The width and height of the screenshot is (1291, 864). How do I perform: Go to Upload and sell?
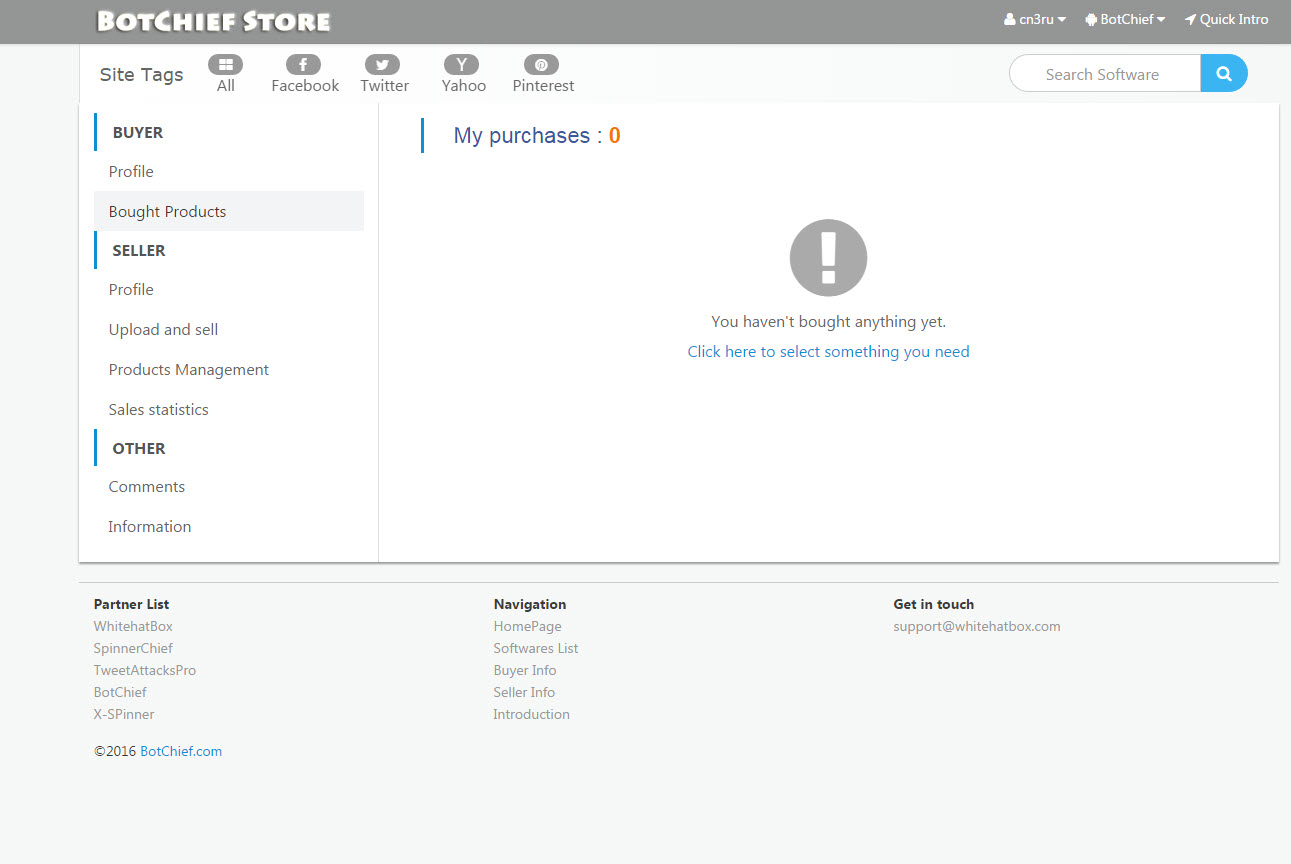point(163,330)
